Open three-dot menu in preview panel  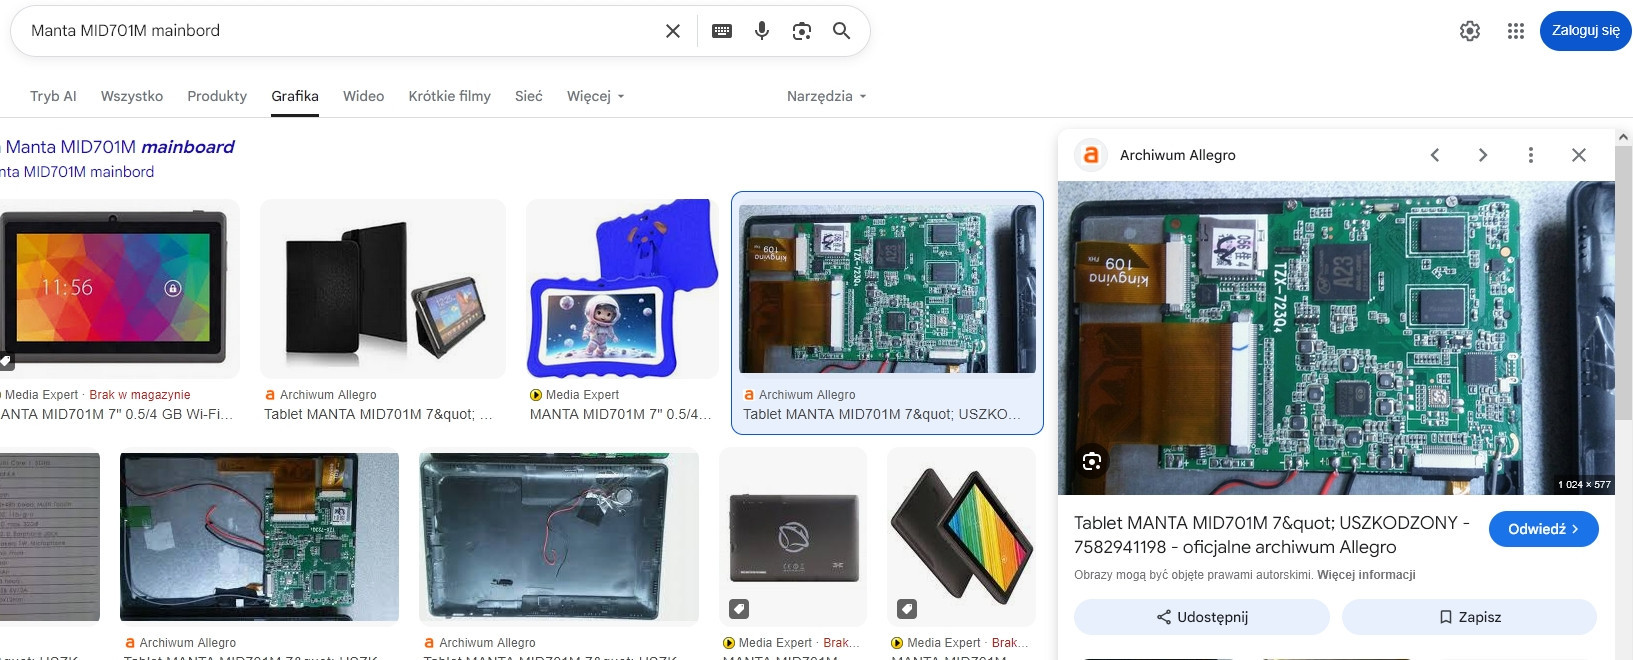[x=1530, y=155]
